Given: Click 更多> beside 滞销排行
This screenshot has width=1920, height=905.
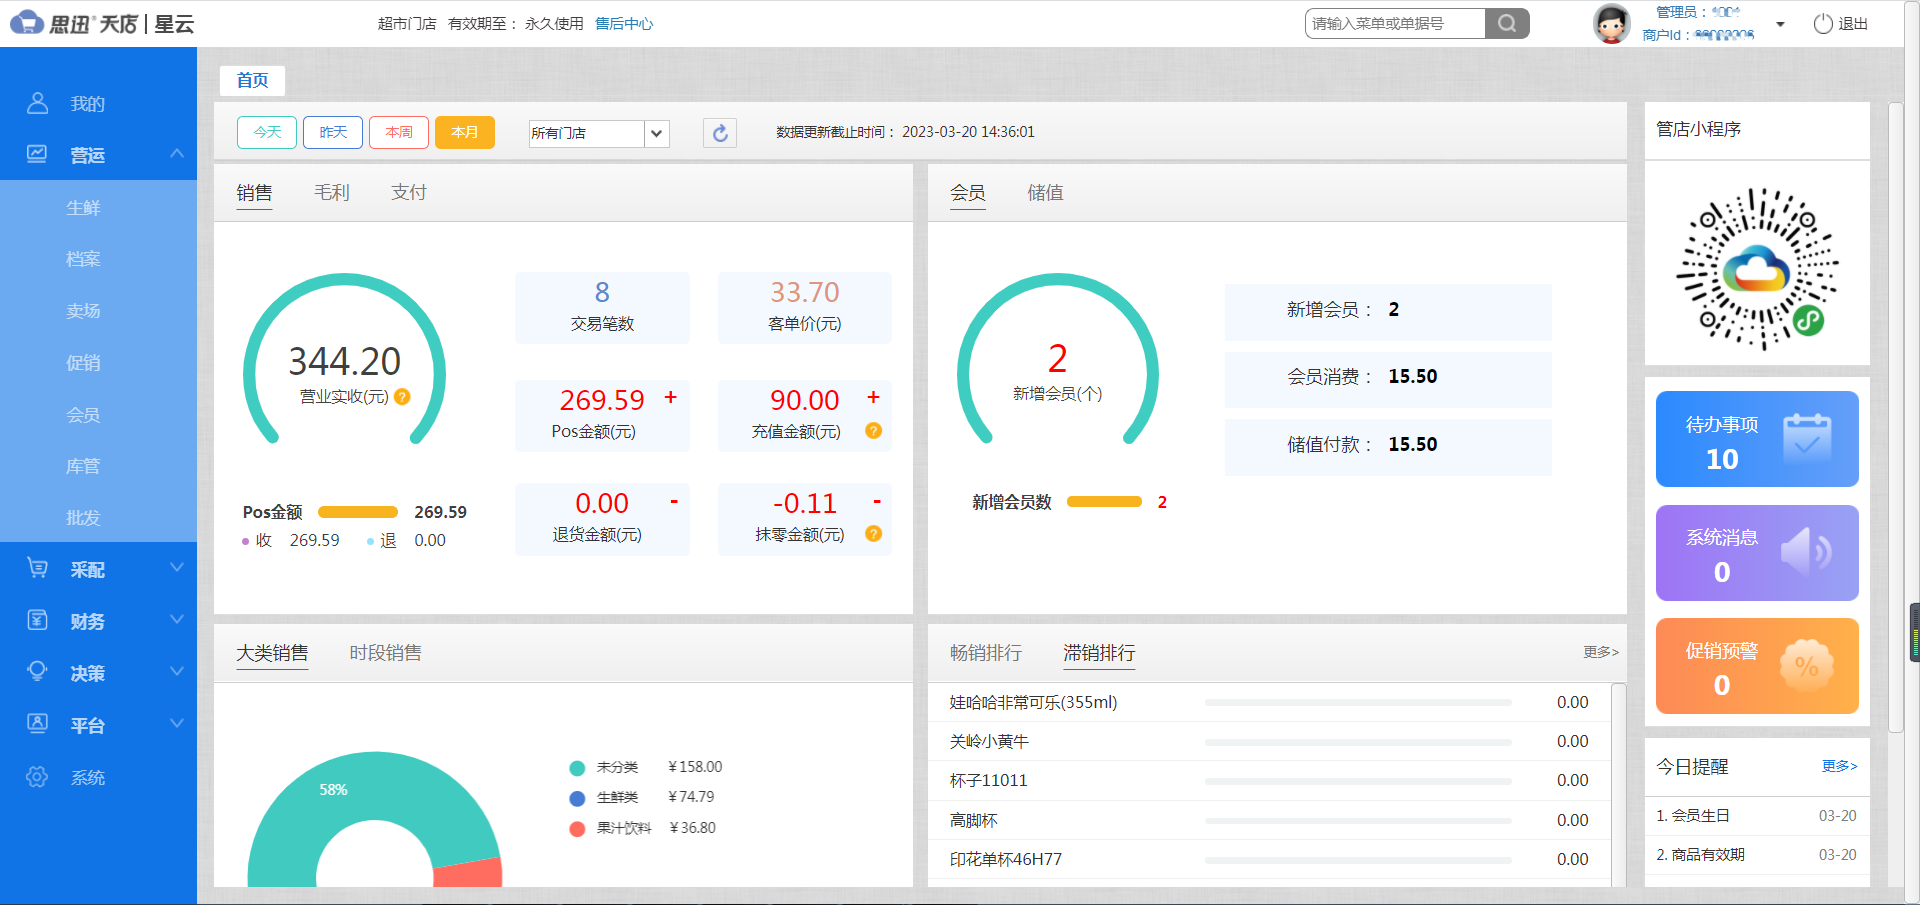Looking at the screenshot, I should pos(1599,652).
